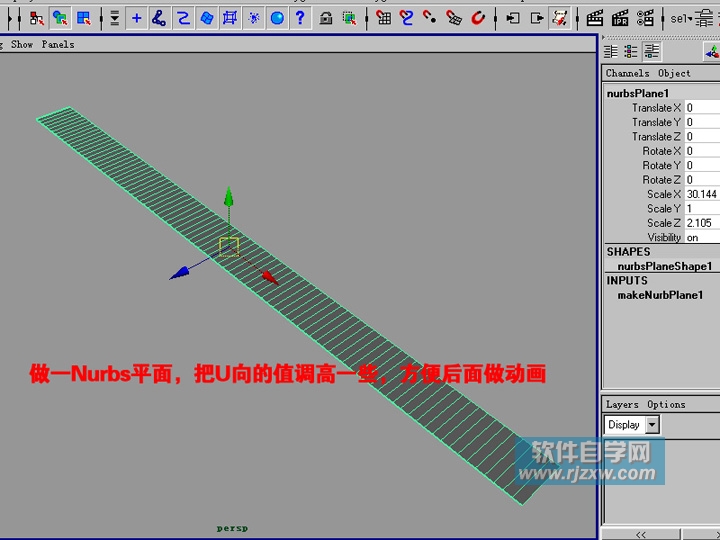Toggle the handles selection mask (plus icon)

point(136,18)
